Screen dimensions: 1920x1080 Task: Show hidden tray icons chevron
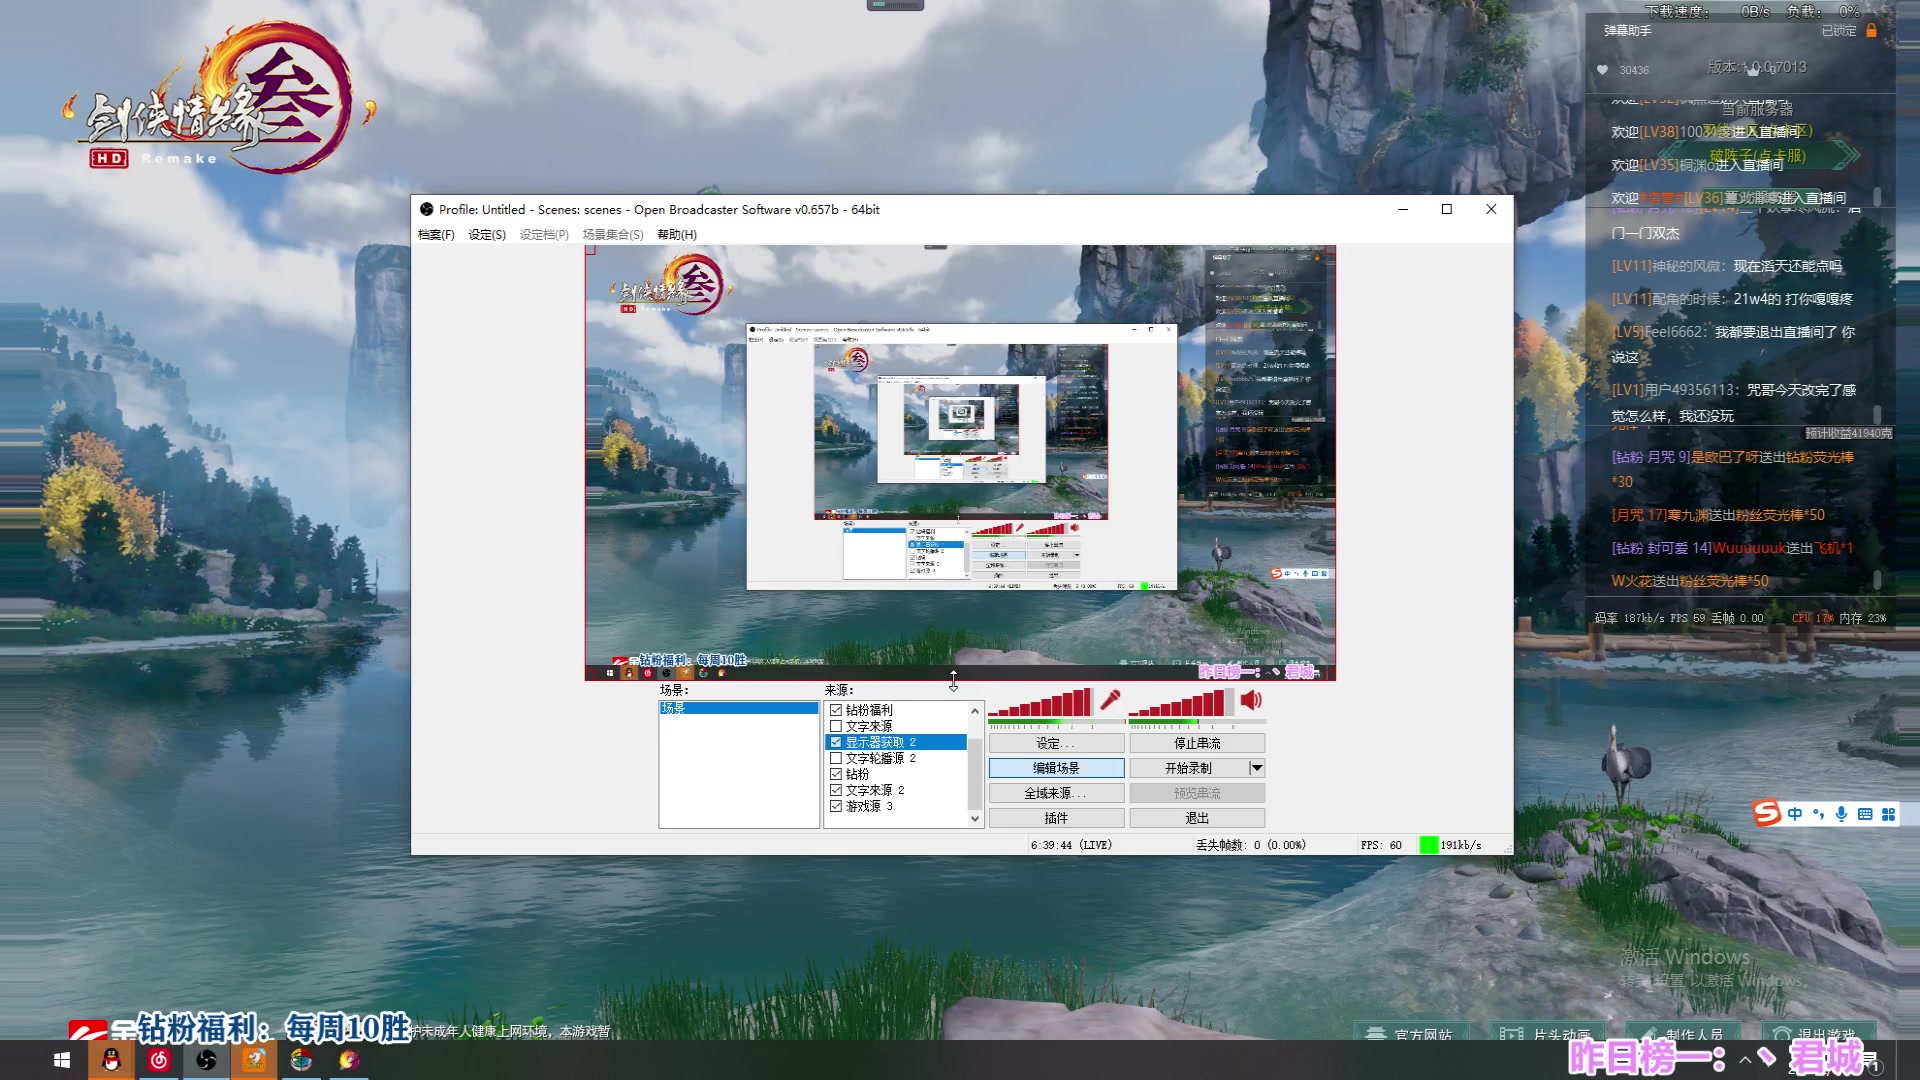(x=1744, y=1059)
